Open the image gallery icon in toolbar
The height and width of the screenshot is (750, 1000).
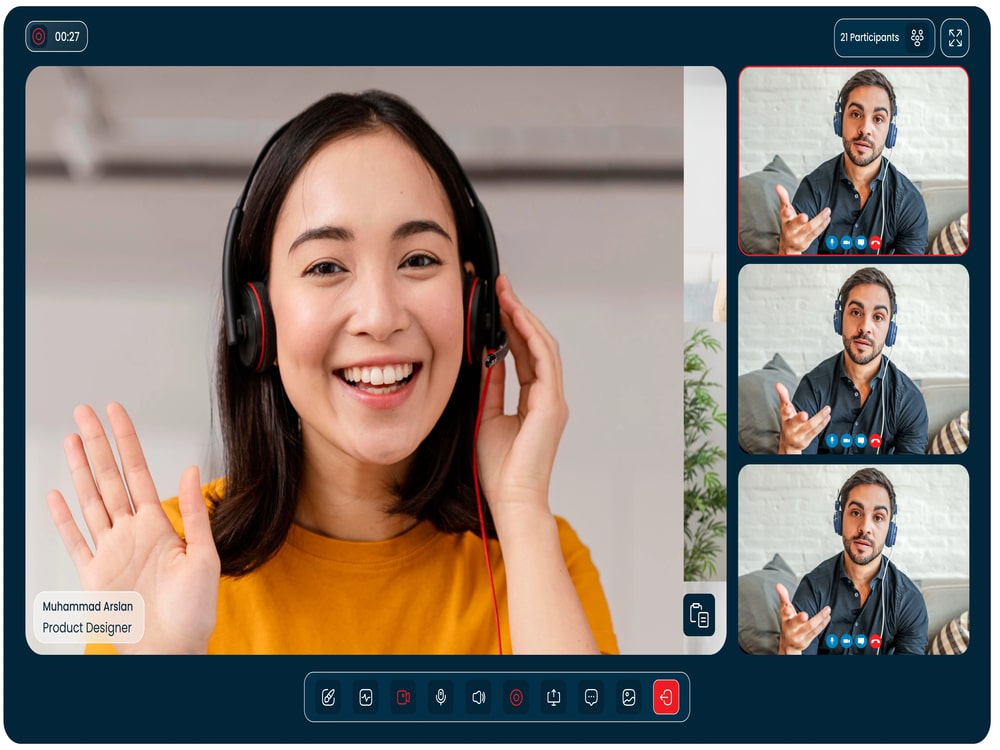[629, 697]
